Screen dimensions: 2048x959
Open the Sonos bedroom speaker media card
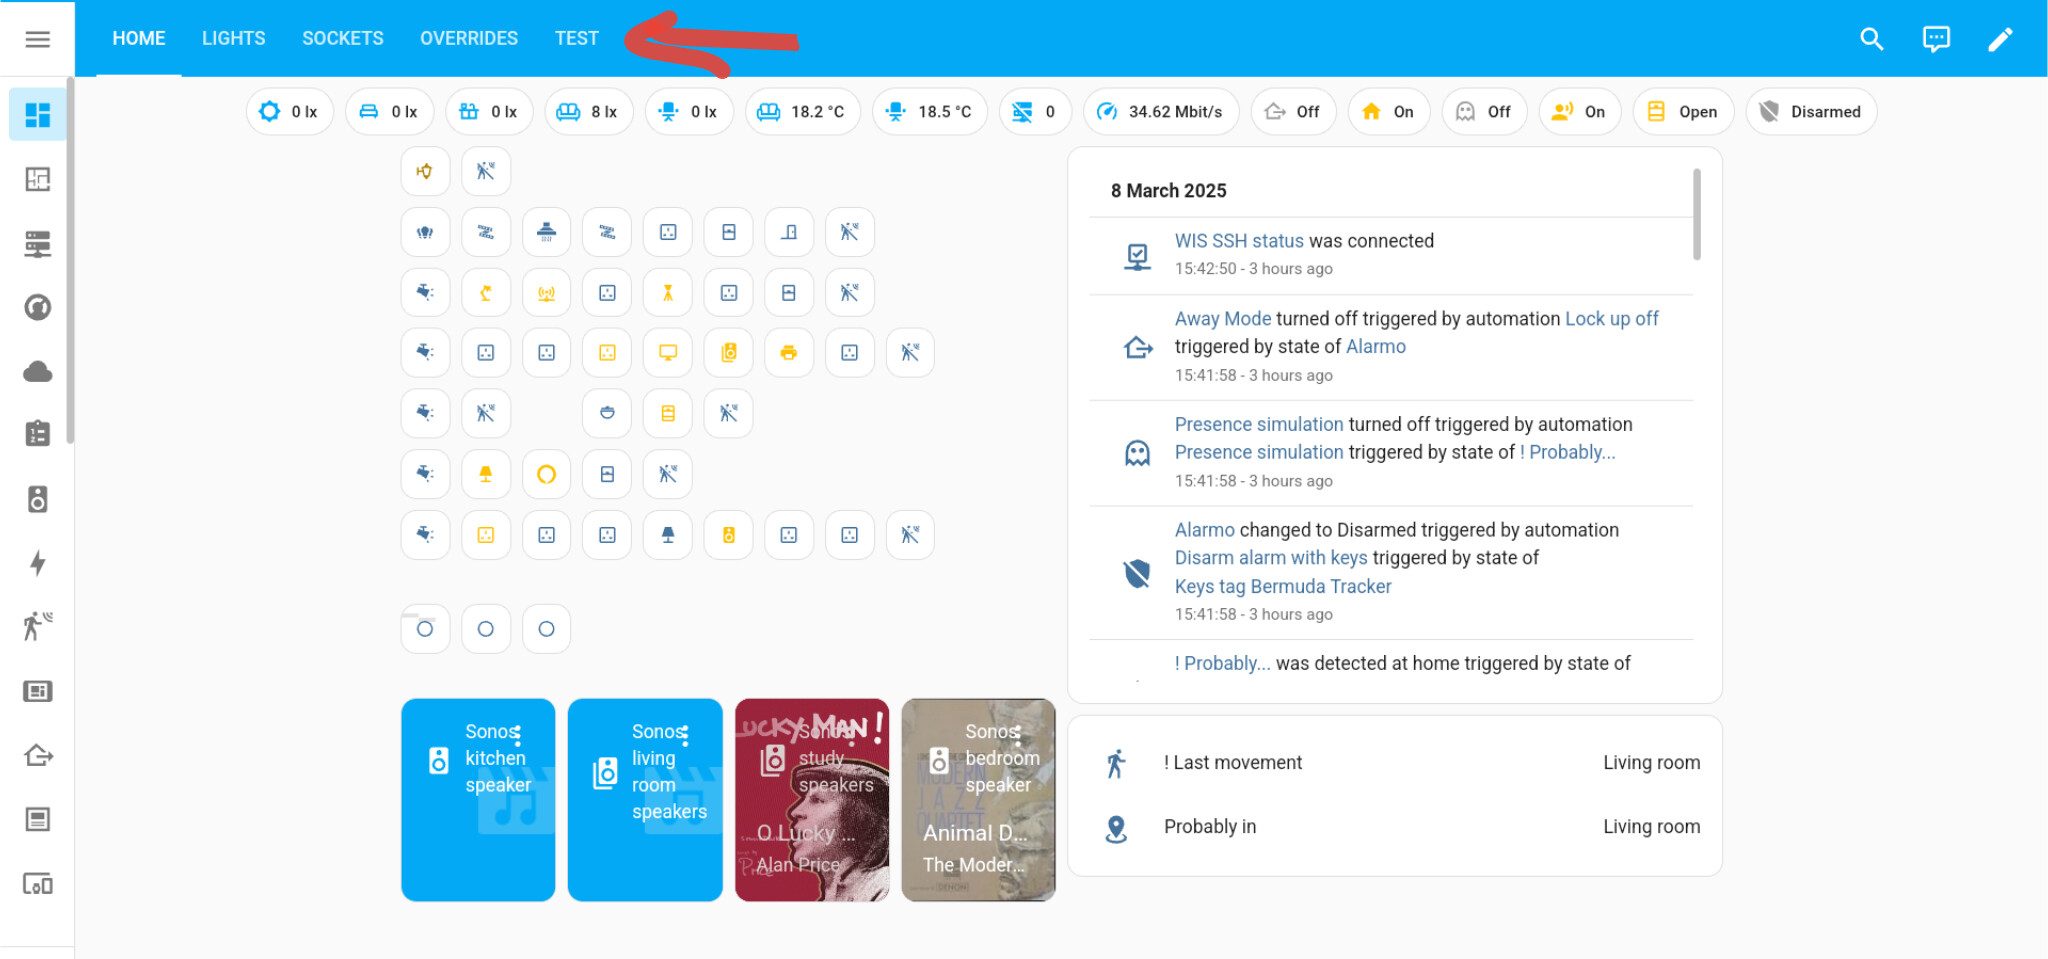pos(978,800)
